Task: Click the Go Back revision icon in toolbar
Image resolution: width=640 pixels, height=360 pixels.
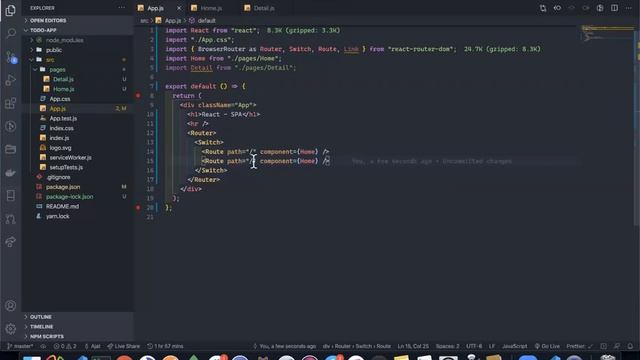Action: (557, 8)
